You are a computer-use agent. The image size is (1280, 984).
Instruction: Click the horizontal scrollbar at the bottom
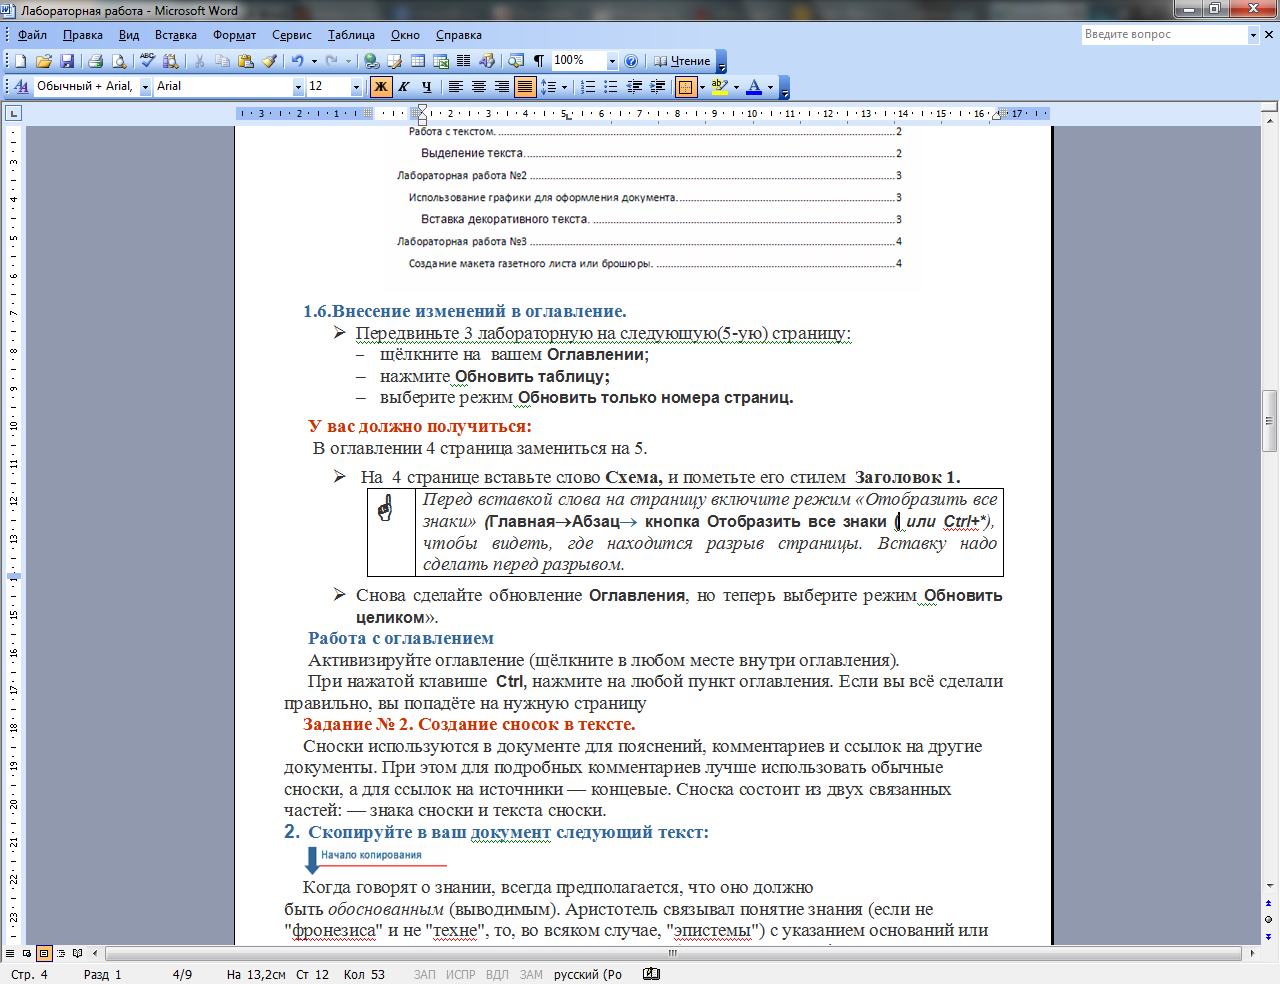pos(672,953)
